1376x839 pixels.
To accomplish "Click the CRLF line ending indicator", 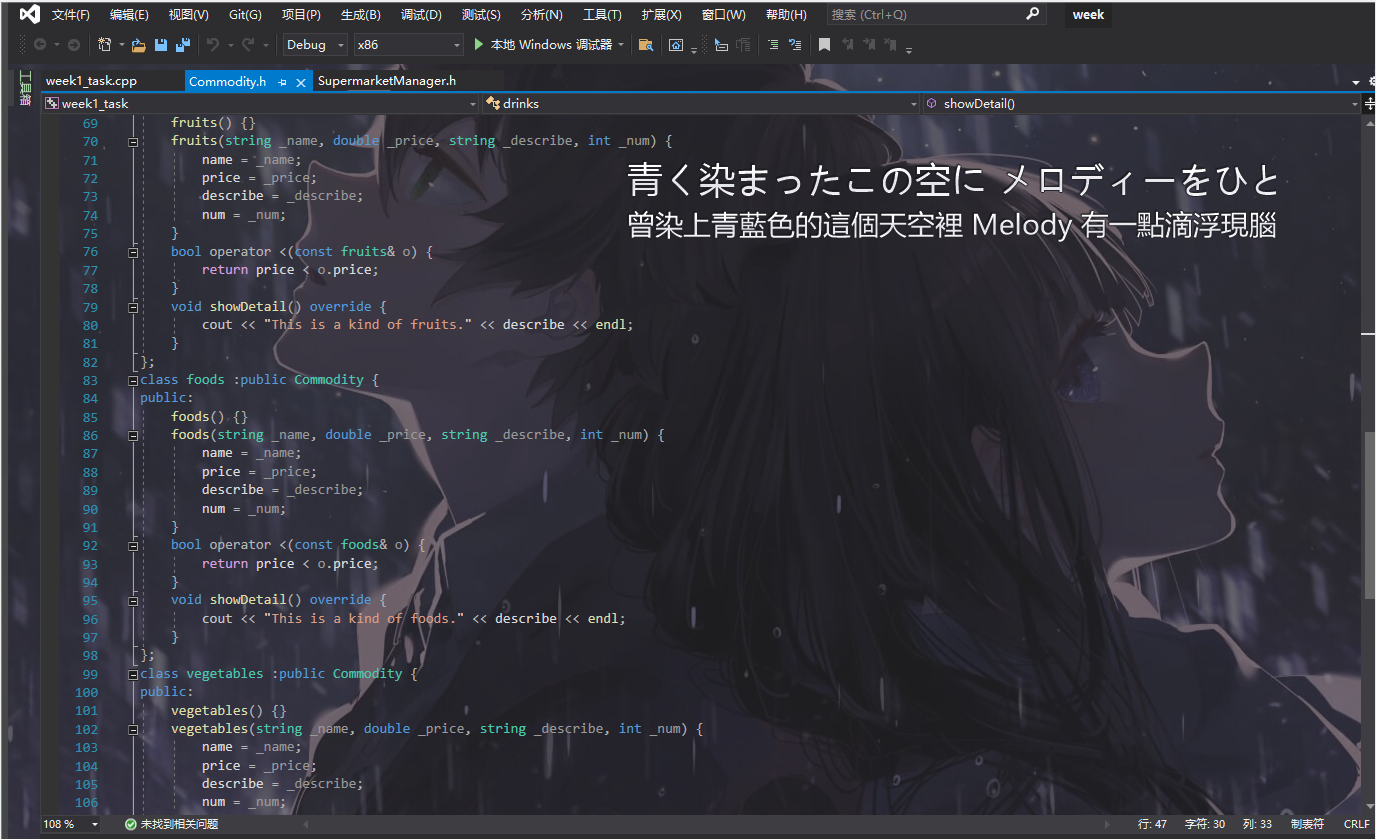I will coord(1357,824).
